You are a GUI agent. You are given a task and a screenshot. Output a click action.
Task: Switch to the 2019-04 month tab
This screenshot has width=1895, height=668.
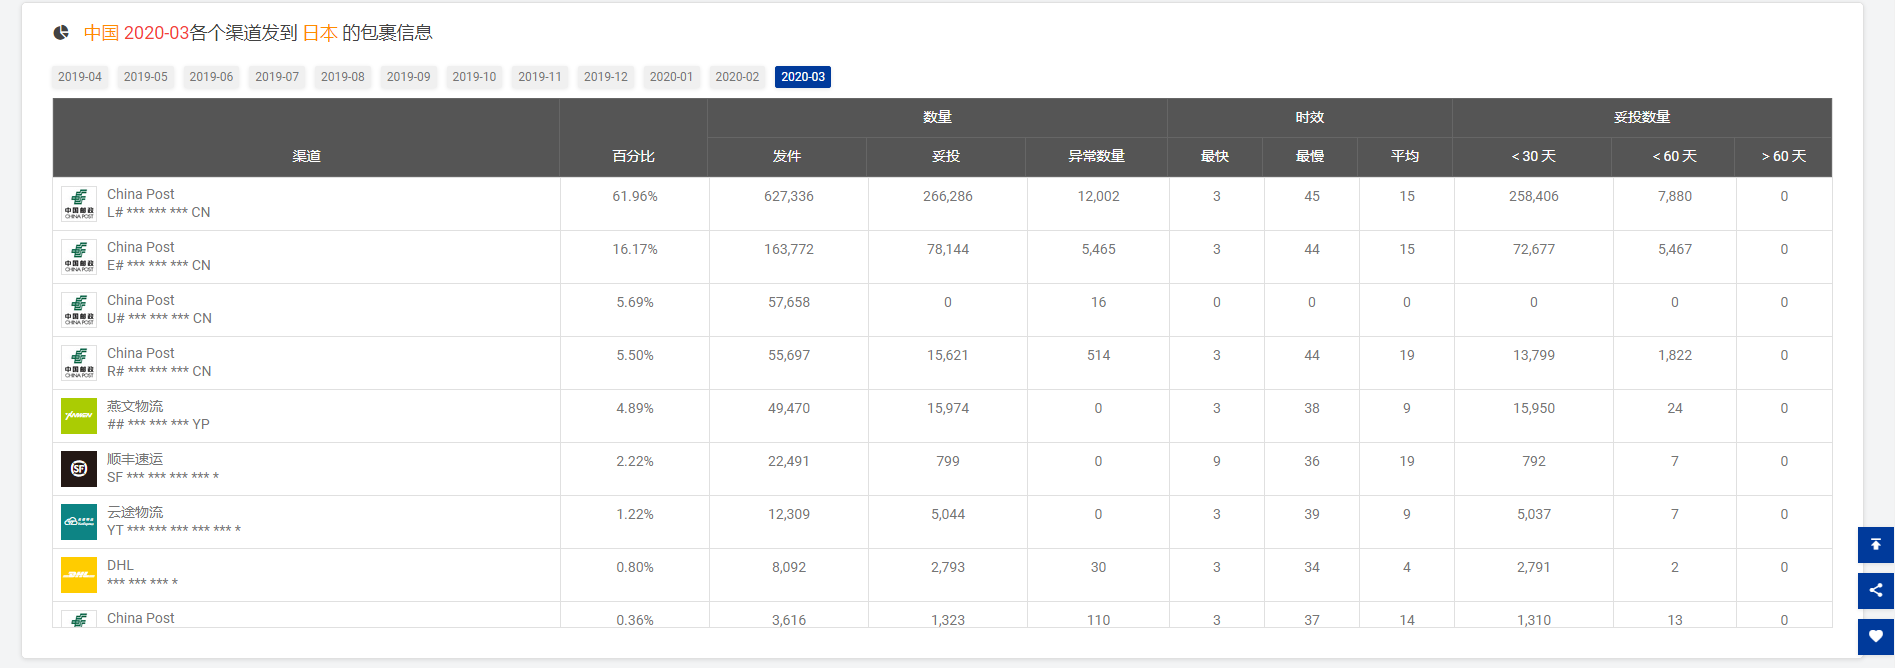[80, 77]
